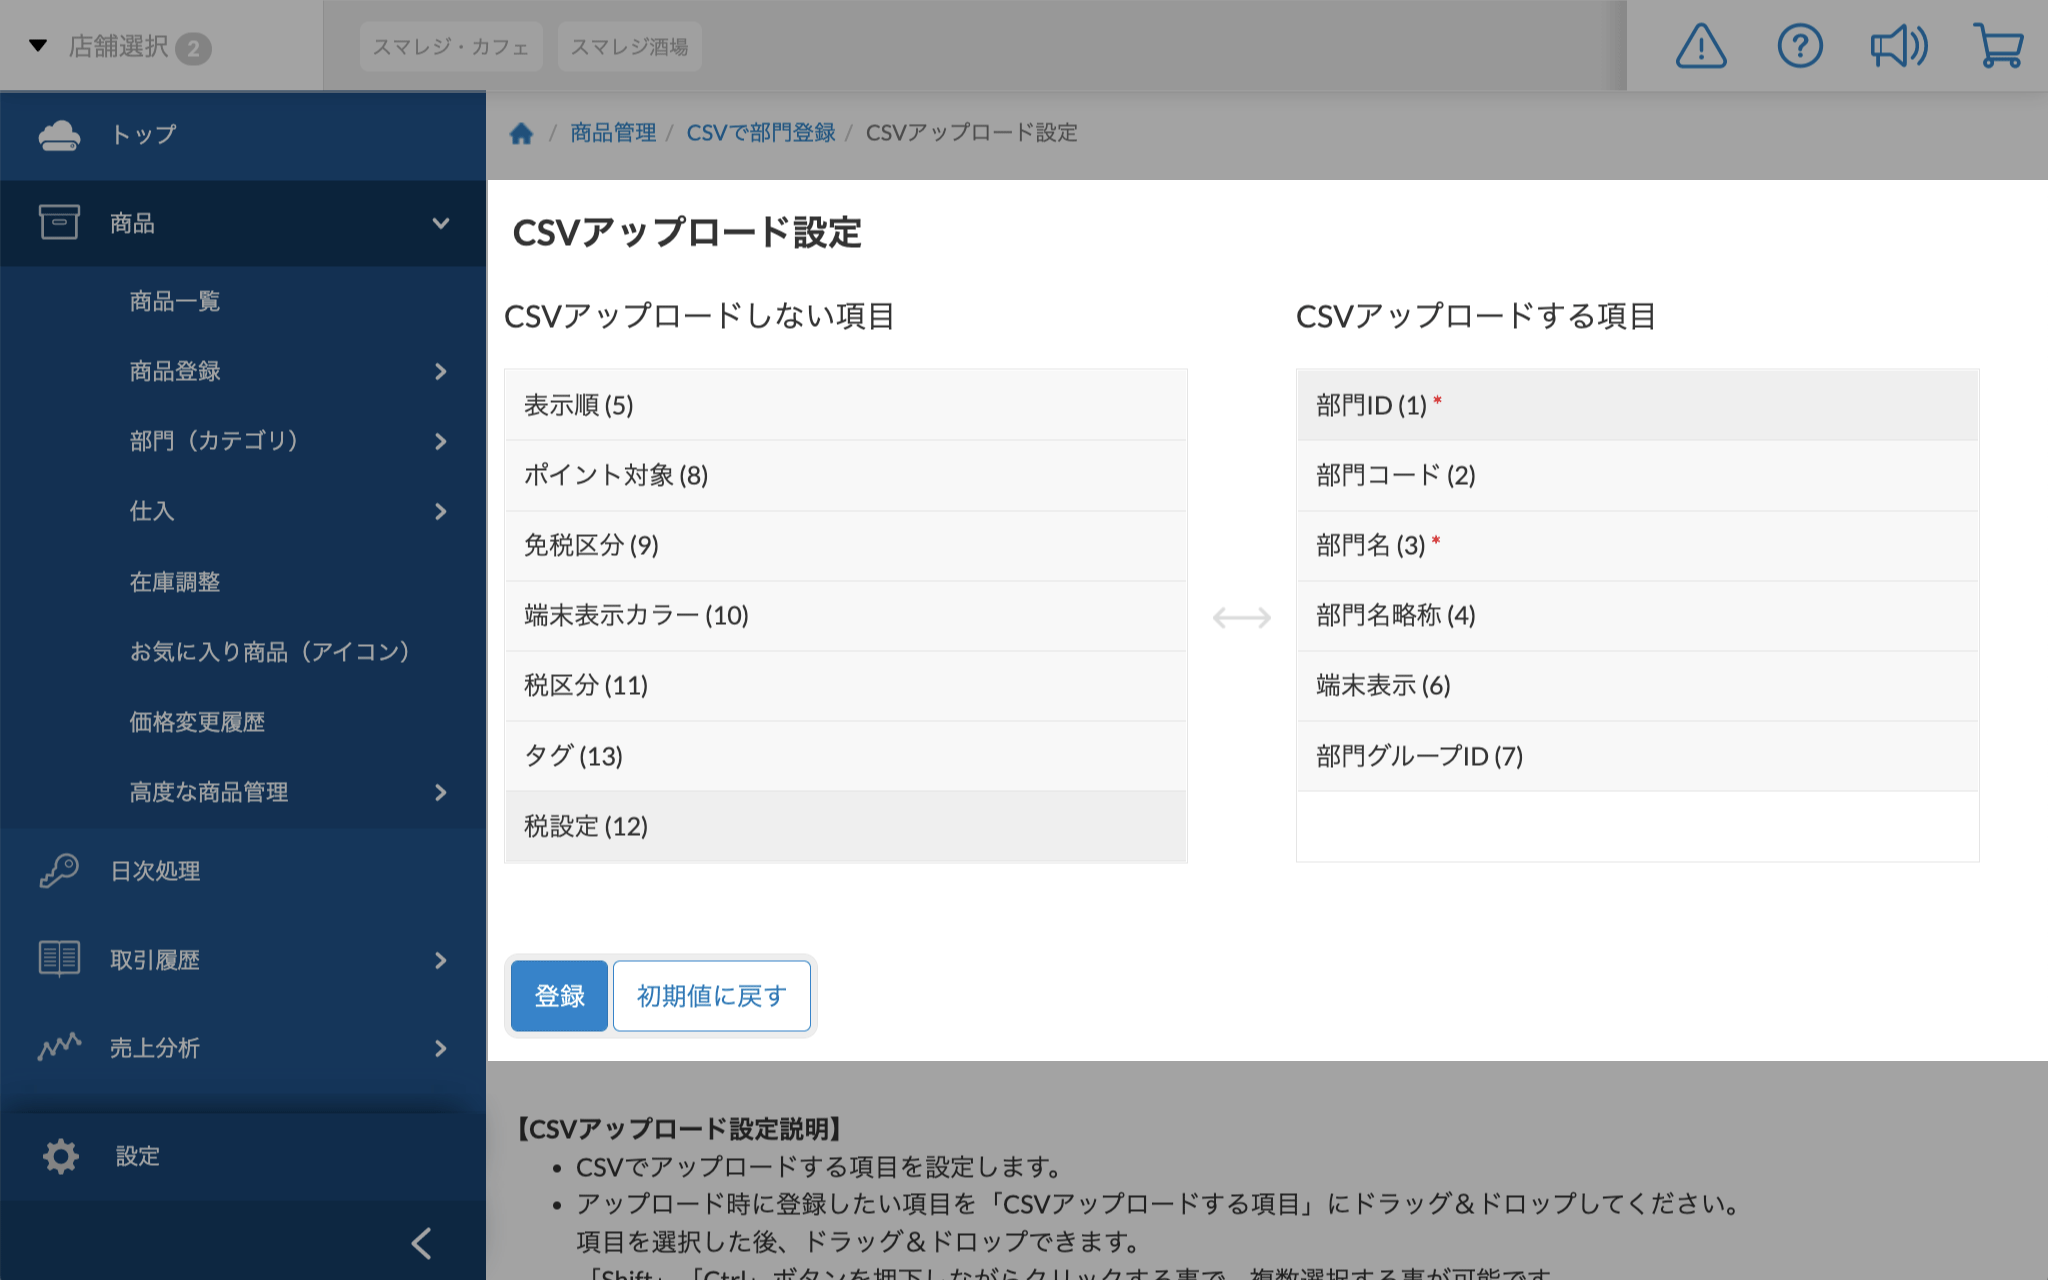The height and width of the screenshot is (1280, 2048).
Task: Select the 端末表示 (6) item
Action: coord(1638,685)
